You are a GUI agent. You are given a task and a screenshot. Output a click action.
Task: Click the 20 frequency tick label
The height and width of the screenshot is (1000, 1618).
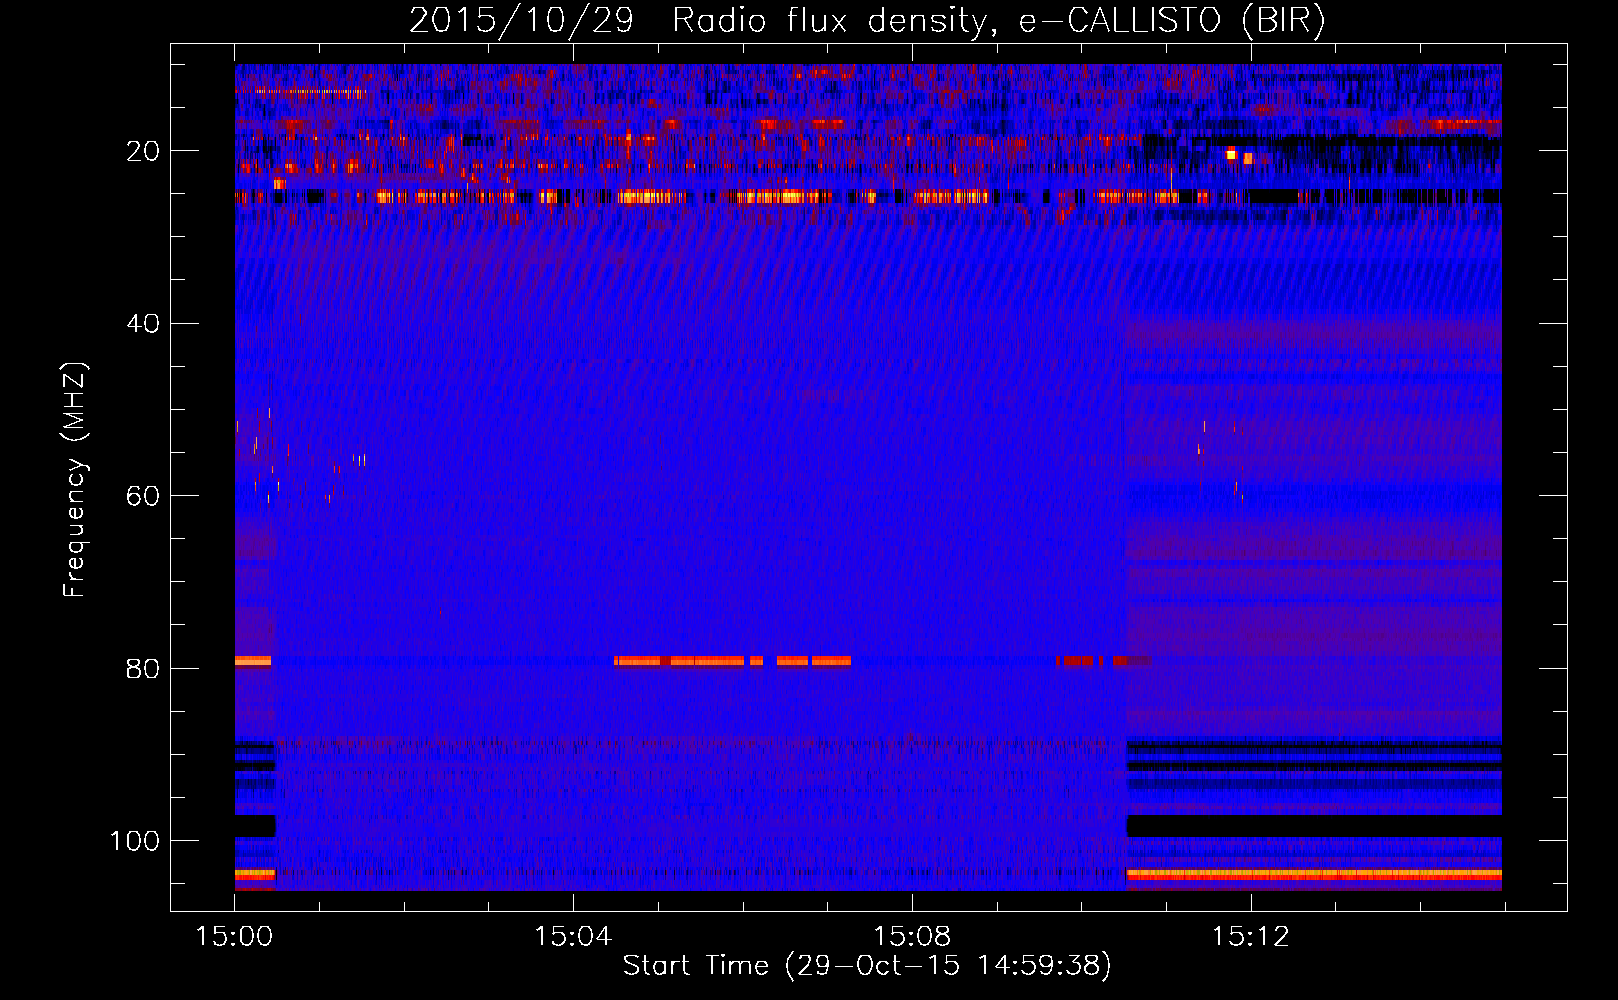[143, 151]
